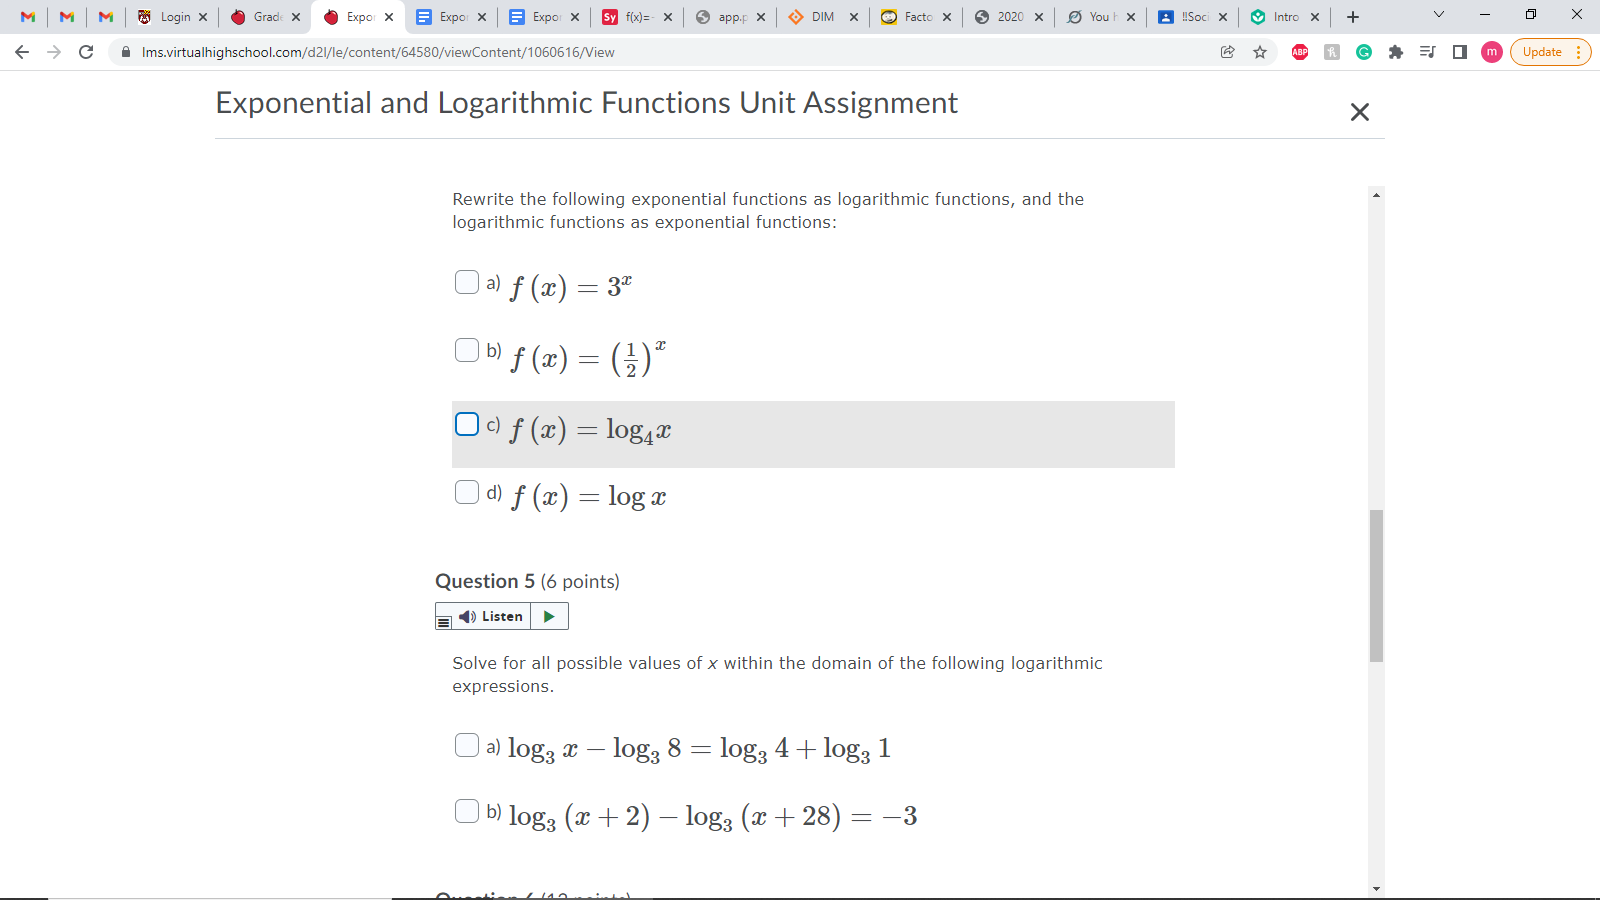
Task: Check option b) in Question 5
Action: [x=466, y=811]
